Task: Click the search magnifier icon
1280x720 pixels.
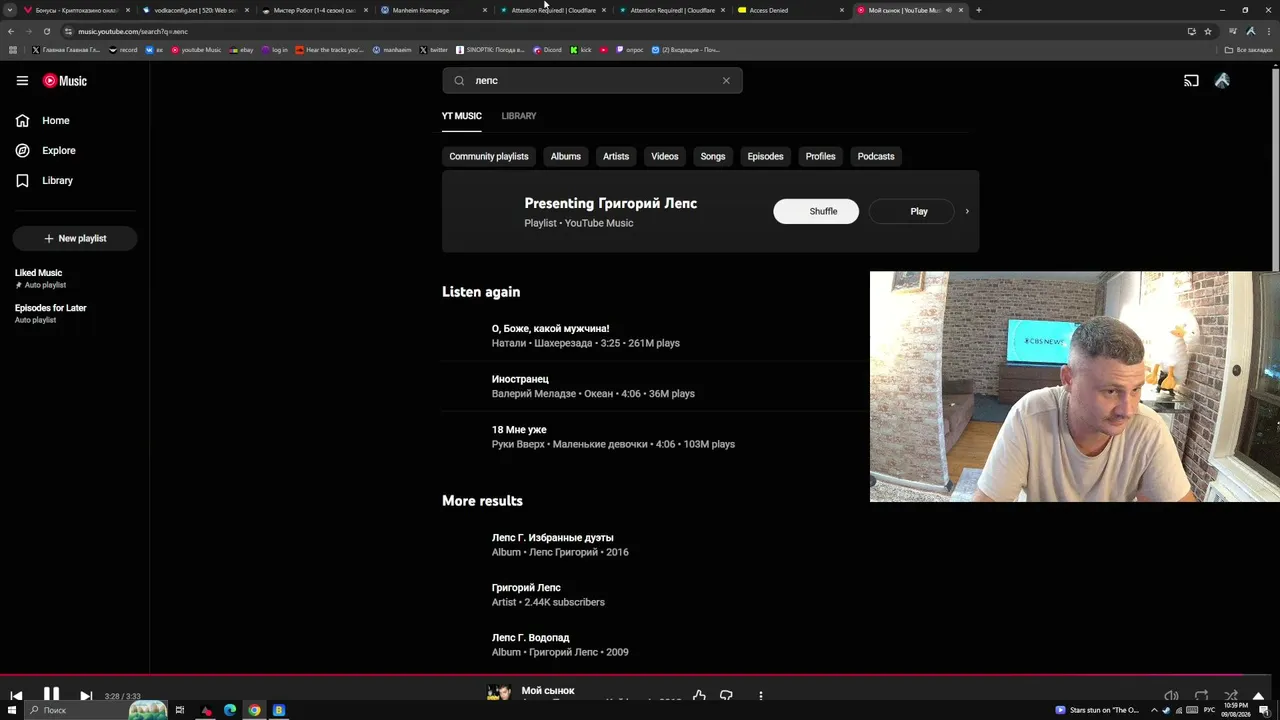Action: [459, 81]
